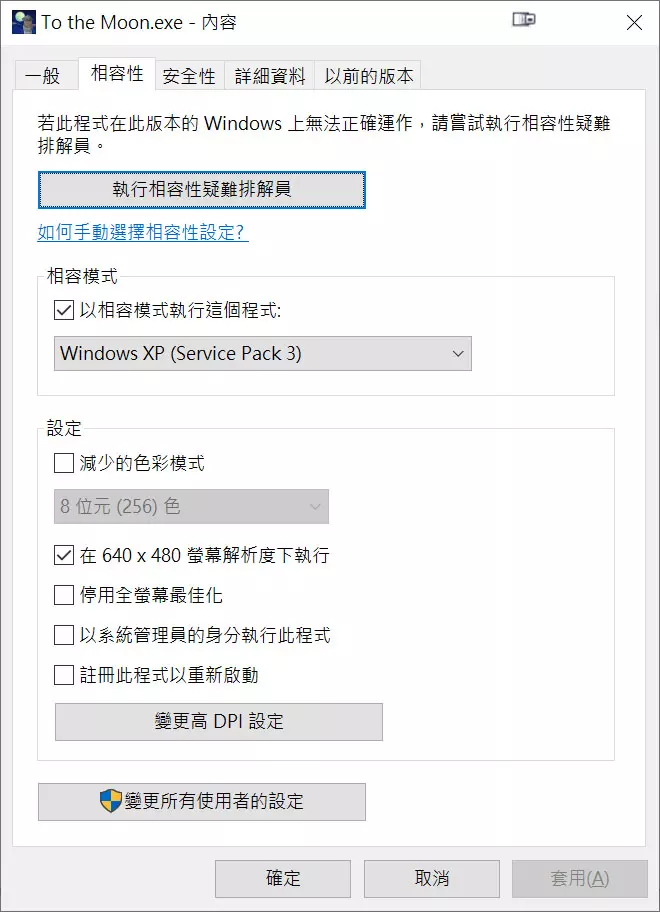660x912 pixels.
Task: Open the 詳細資料 tab
Action: click(x=268, y=75)
